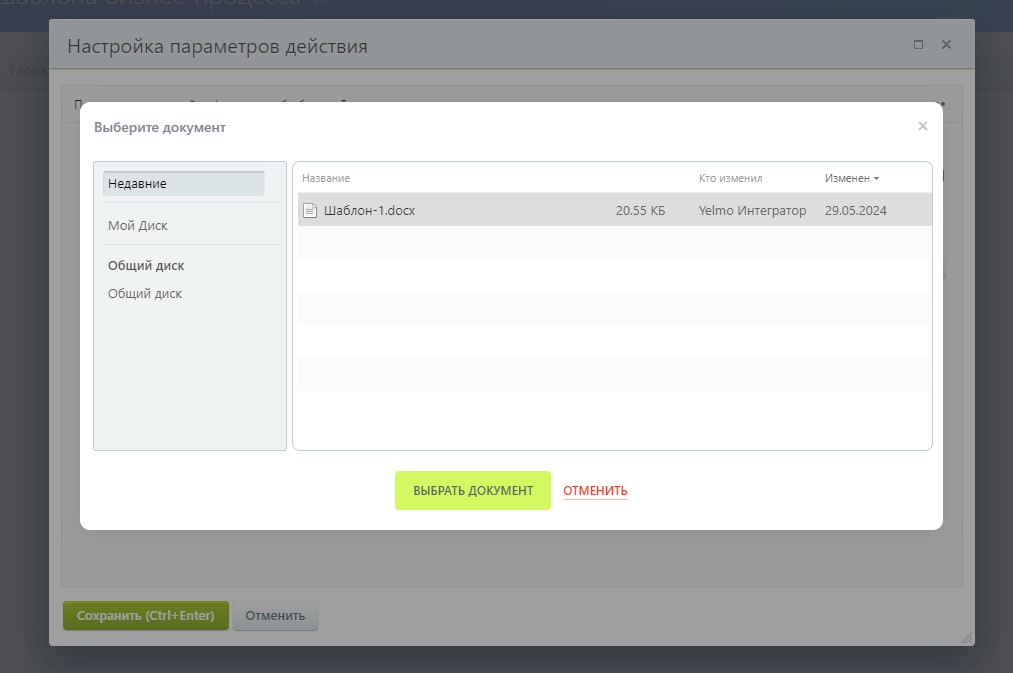This screenshot has width=1013, height=673.
Task: Click the sort arrow next to Изменен
Action: tap(877, 179)
